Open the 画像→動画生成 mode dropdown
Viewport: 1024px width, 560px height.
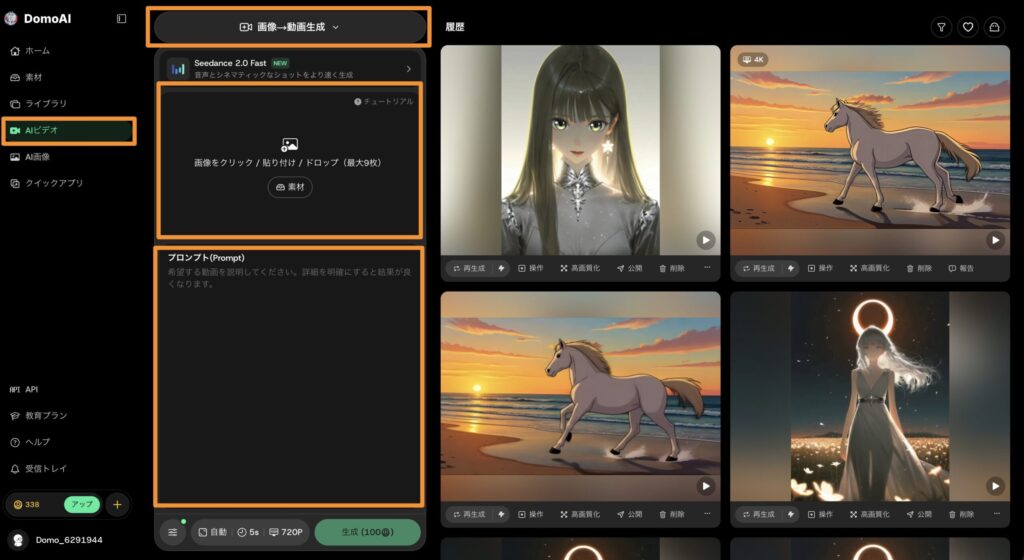(289, 27)
